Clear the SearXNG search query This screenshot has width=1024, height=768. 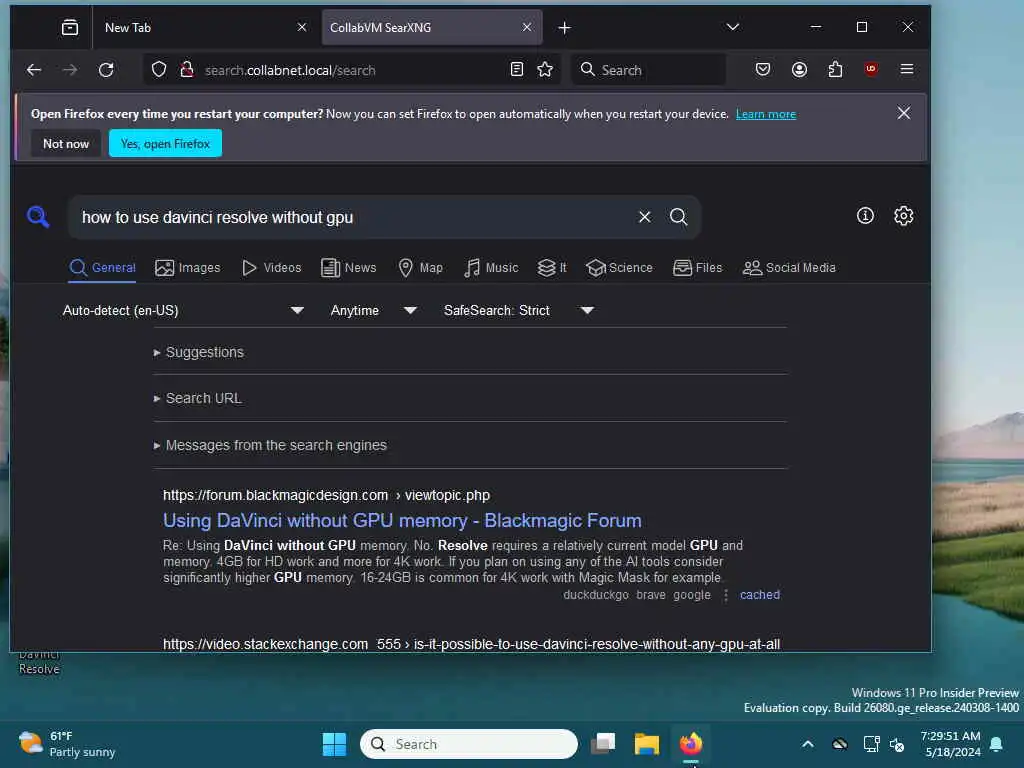(x=645, y=217)
